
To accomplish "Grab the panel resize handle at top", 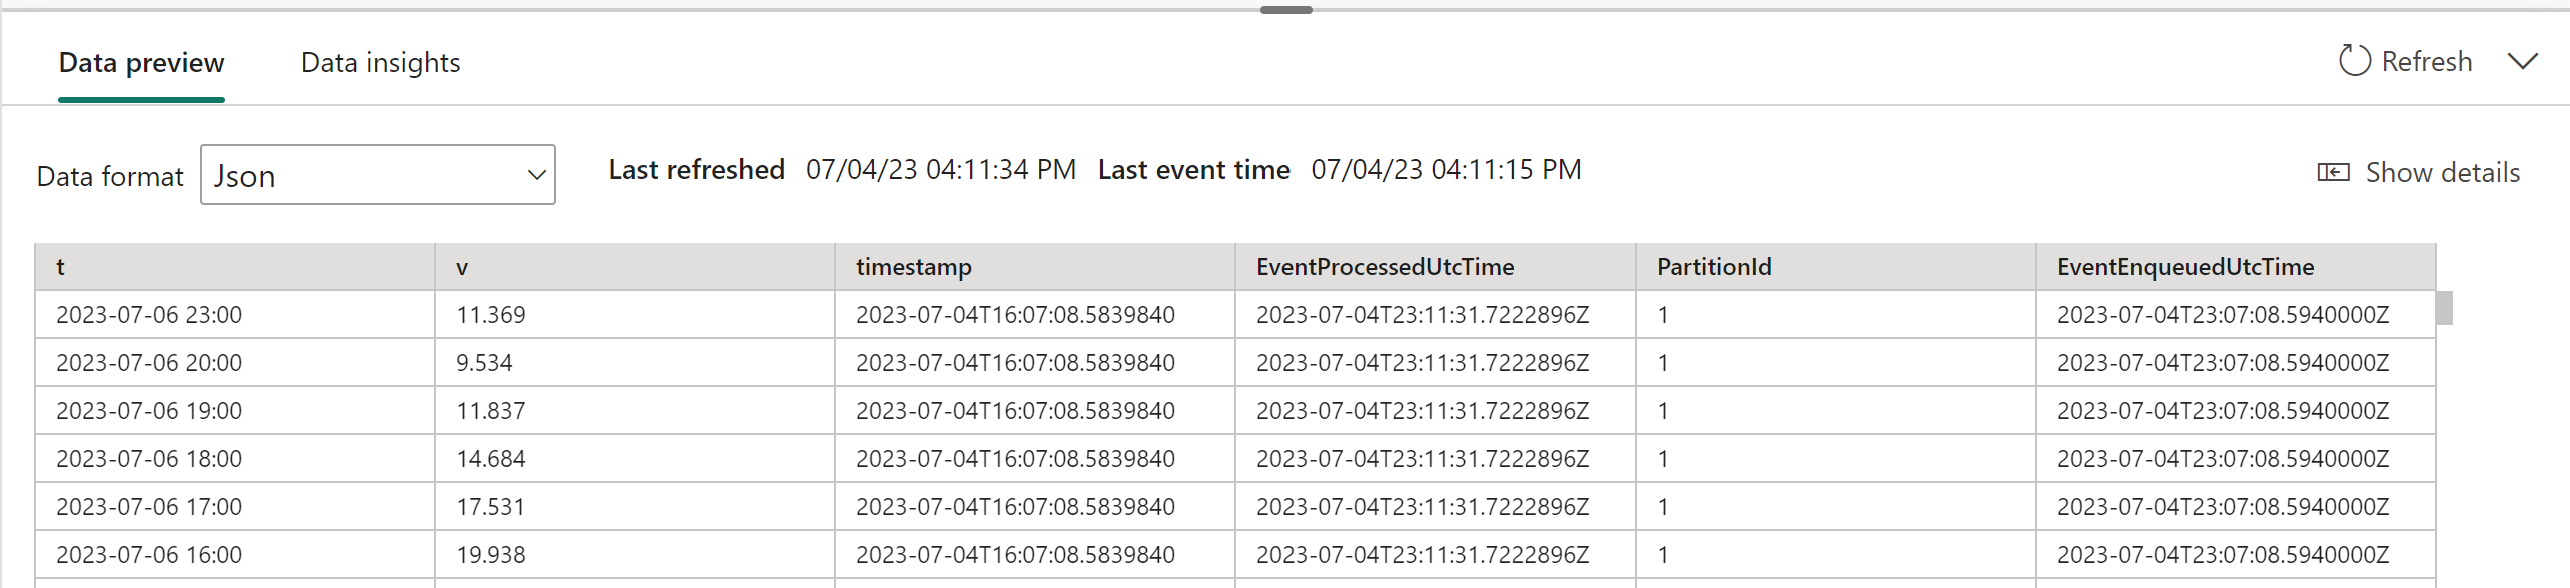I will click(1286, 10).
